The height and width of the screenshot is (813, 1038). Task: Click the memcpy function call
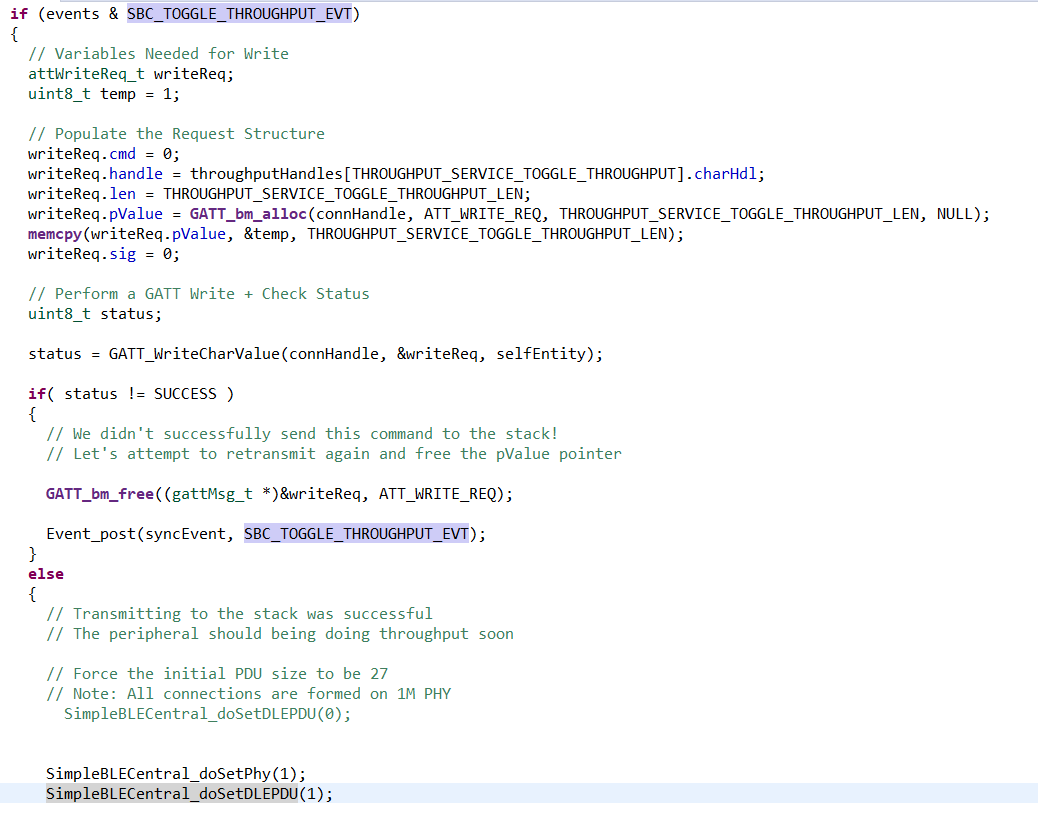[55, 234]
